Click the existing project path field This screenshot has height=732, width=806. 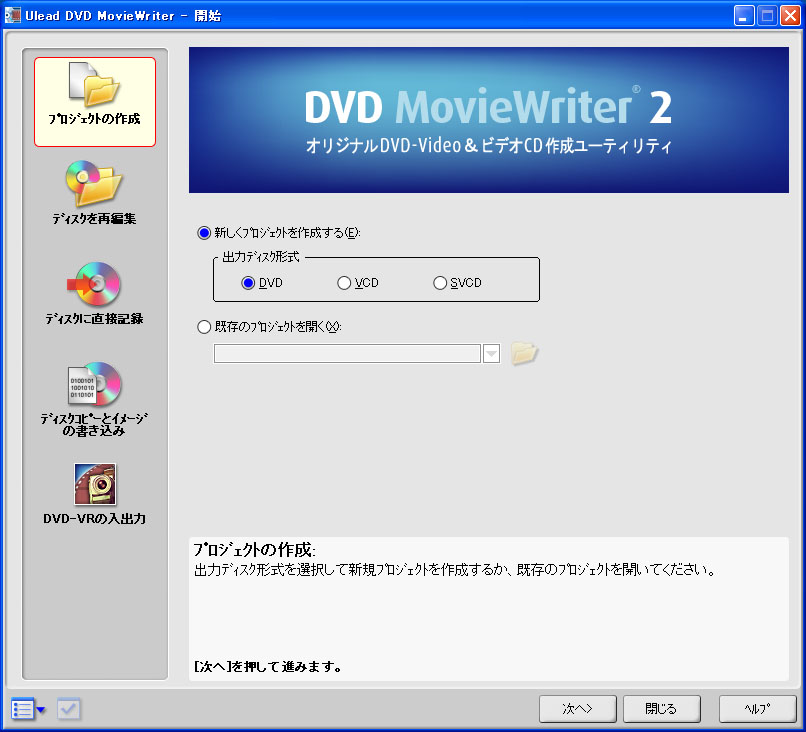(347, 354)
